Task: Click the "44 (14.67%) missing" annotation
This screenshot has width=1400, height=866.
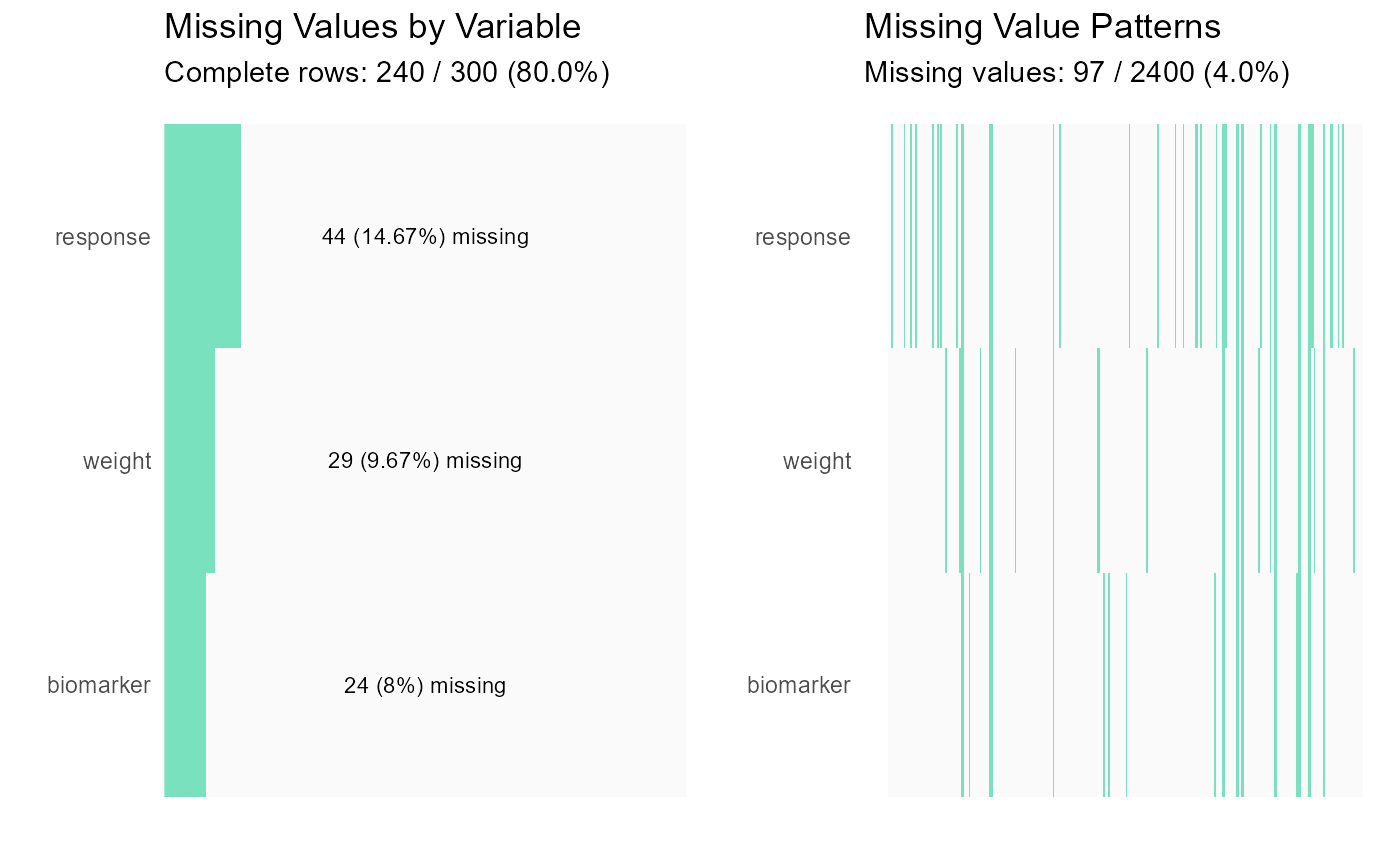Action: click(425, 237)
